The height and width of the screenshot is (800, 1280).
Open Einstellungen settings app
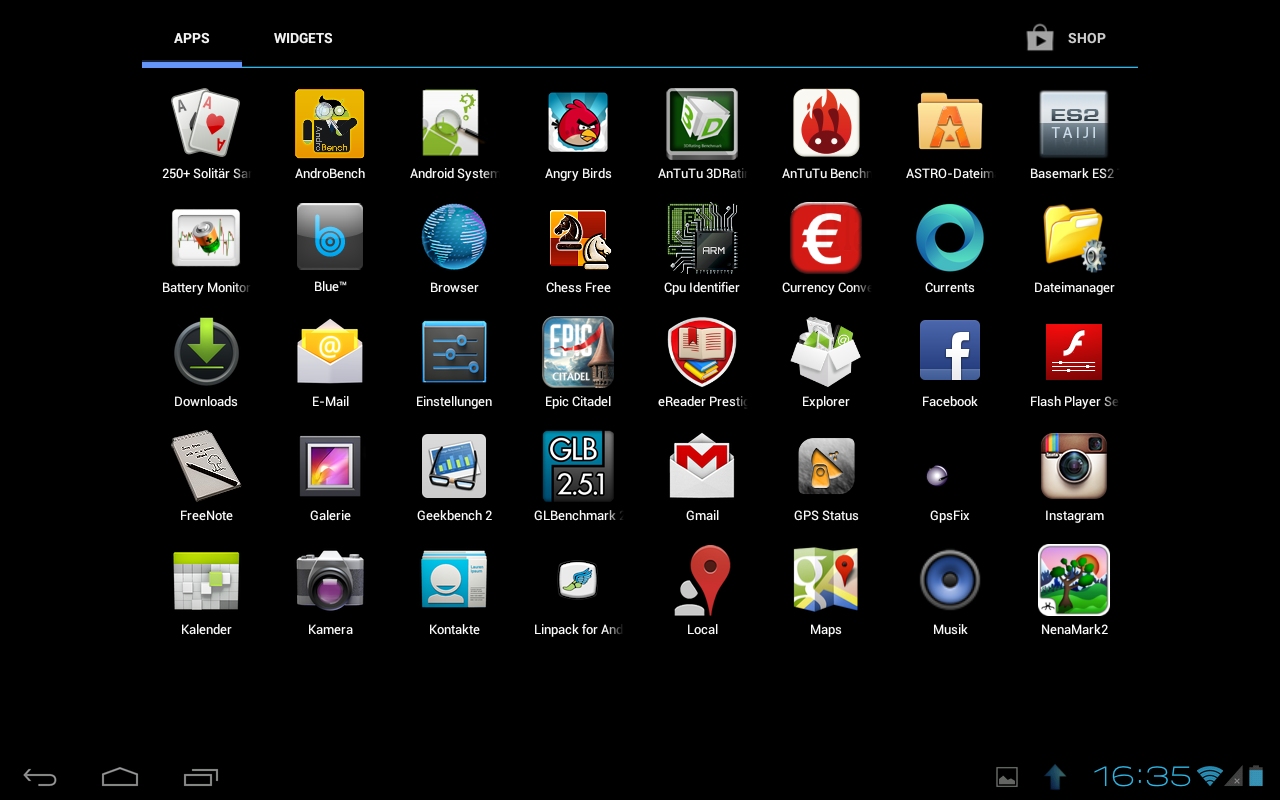[454, 352]
